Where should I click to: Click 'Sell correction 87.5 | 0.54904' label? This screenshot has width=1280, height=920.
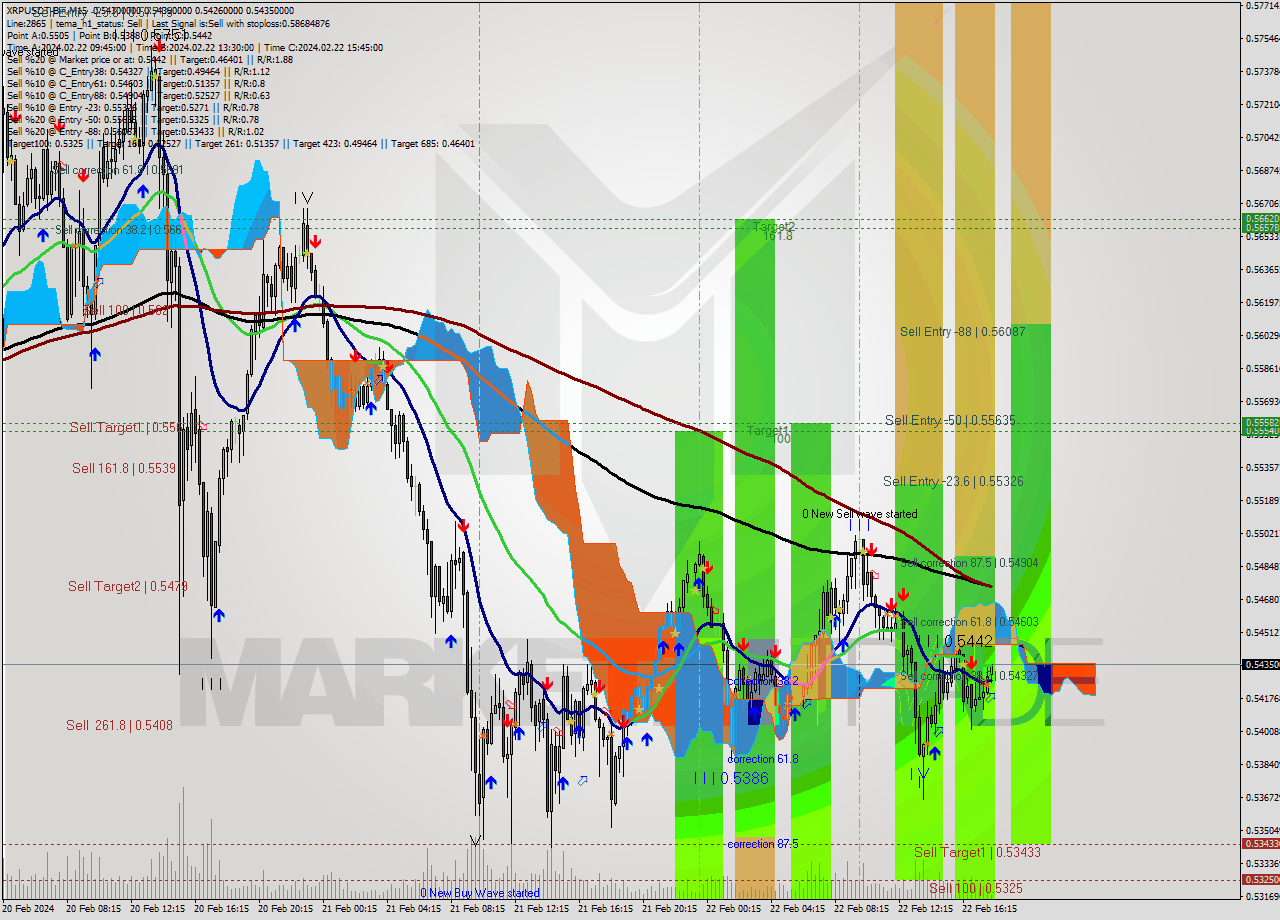tap(969, 563)
